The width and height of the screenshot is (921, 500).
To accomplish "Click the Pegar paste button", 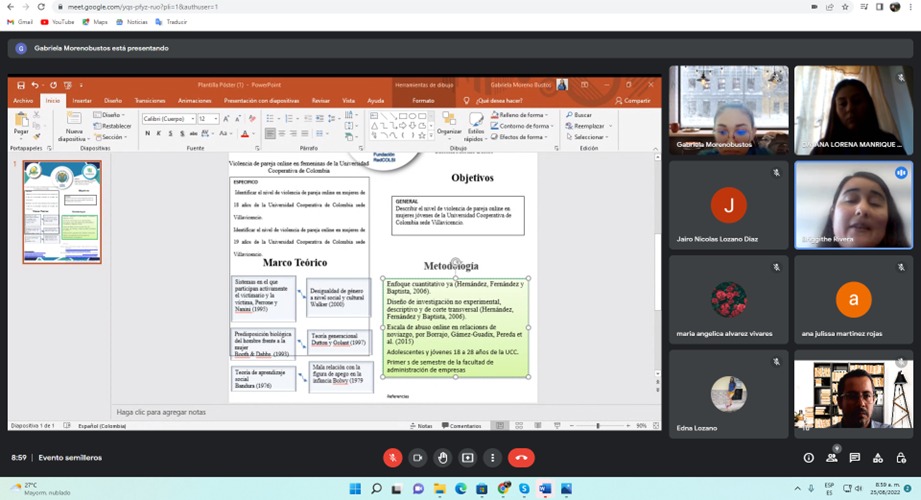I will 21,125.
